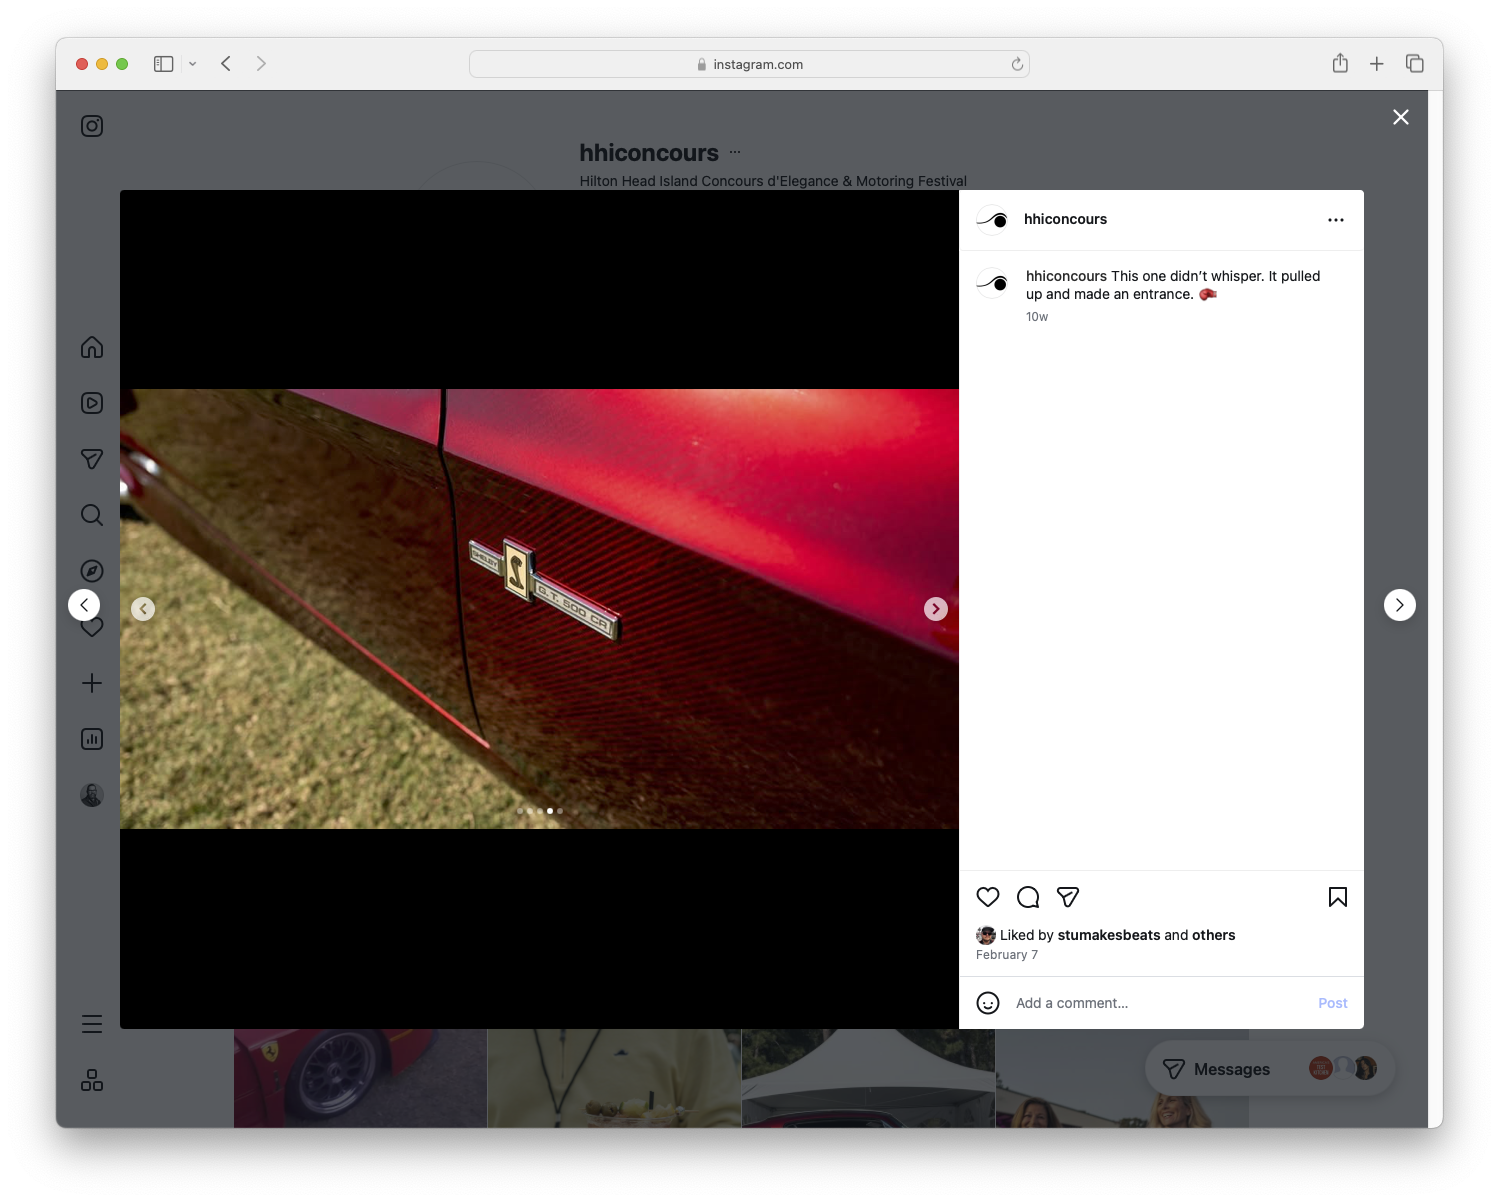Open the Search panel
1499x1202 pixels.
(x=91, y=515)
